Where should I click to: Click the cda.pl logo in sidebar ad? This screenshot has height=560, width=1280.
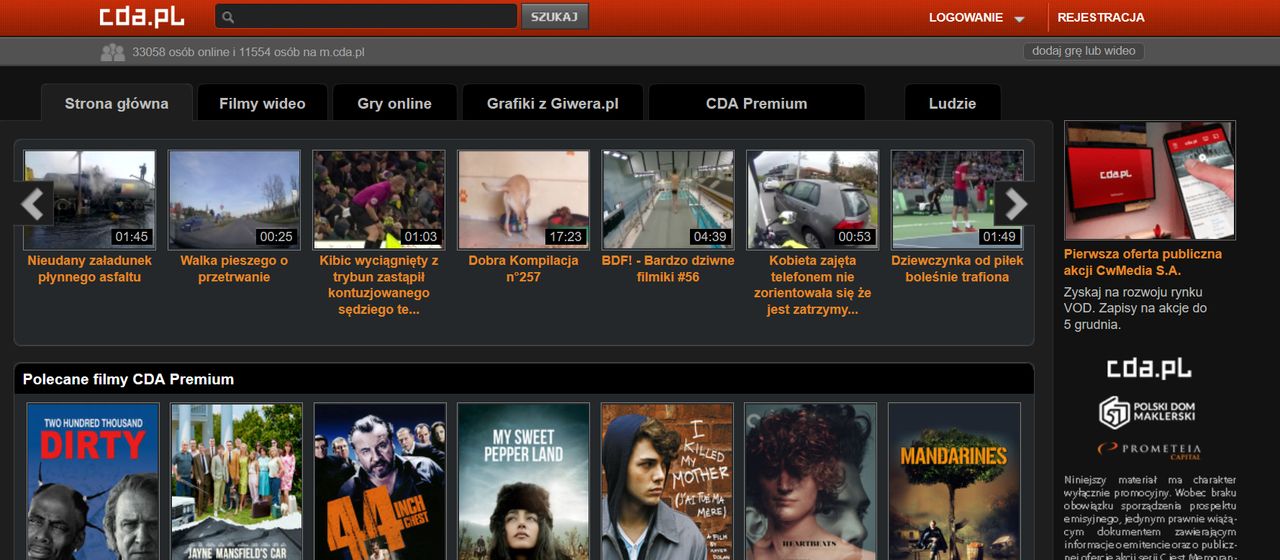1149,369
